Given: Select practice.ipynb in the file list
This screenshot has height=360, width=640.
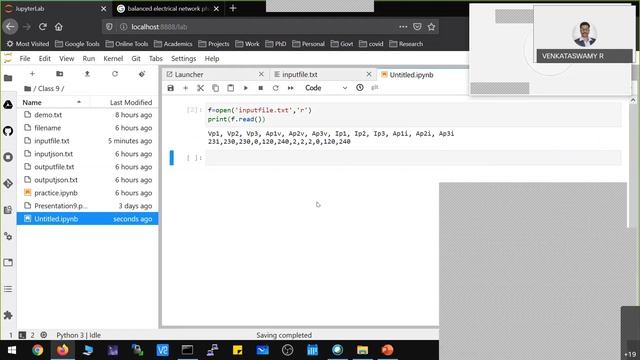Looking at the screenshot, I should 87,193.
